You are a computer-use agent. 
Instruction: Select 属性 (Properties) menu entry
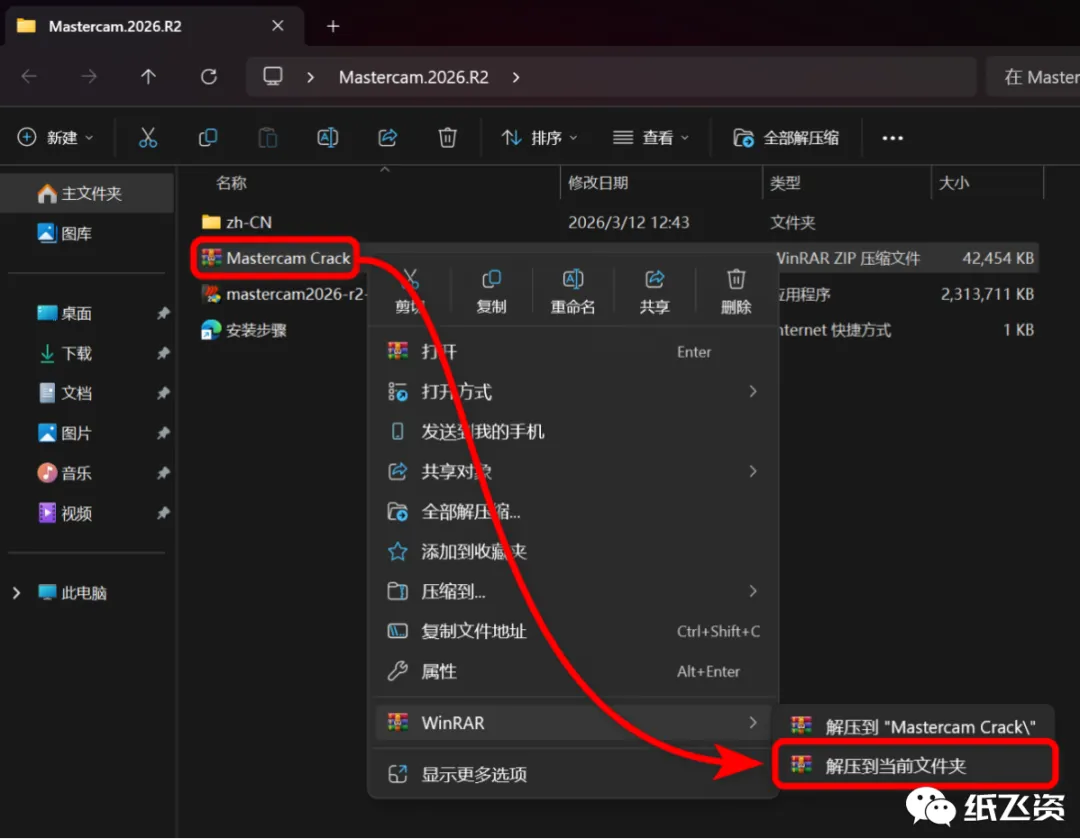[x=573, y=671]
